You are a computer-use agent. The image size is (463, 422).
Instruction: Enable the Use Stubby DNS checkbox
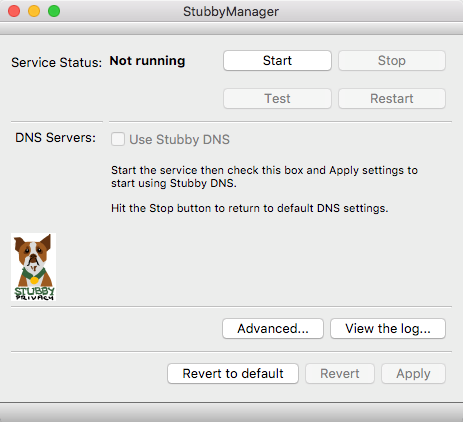pyautogui.click(x=118, y=139)
